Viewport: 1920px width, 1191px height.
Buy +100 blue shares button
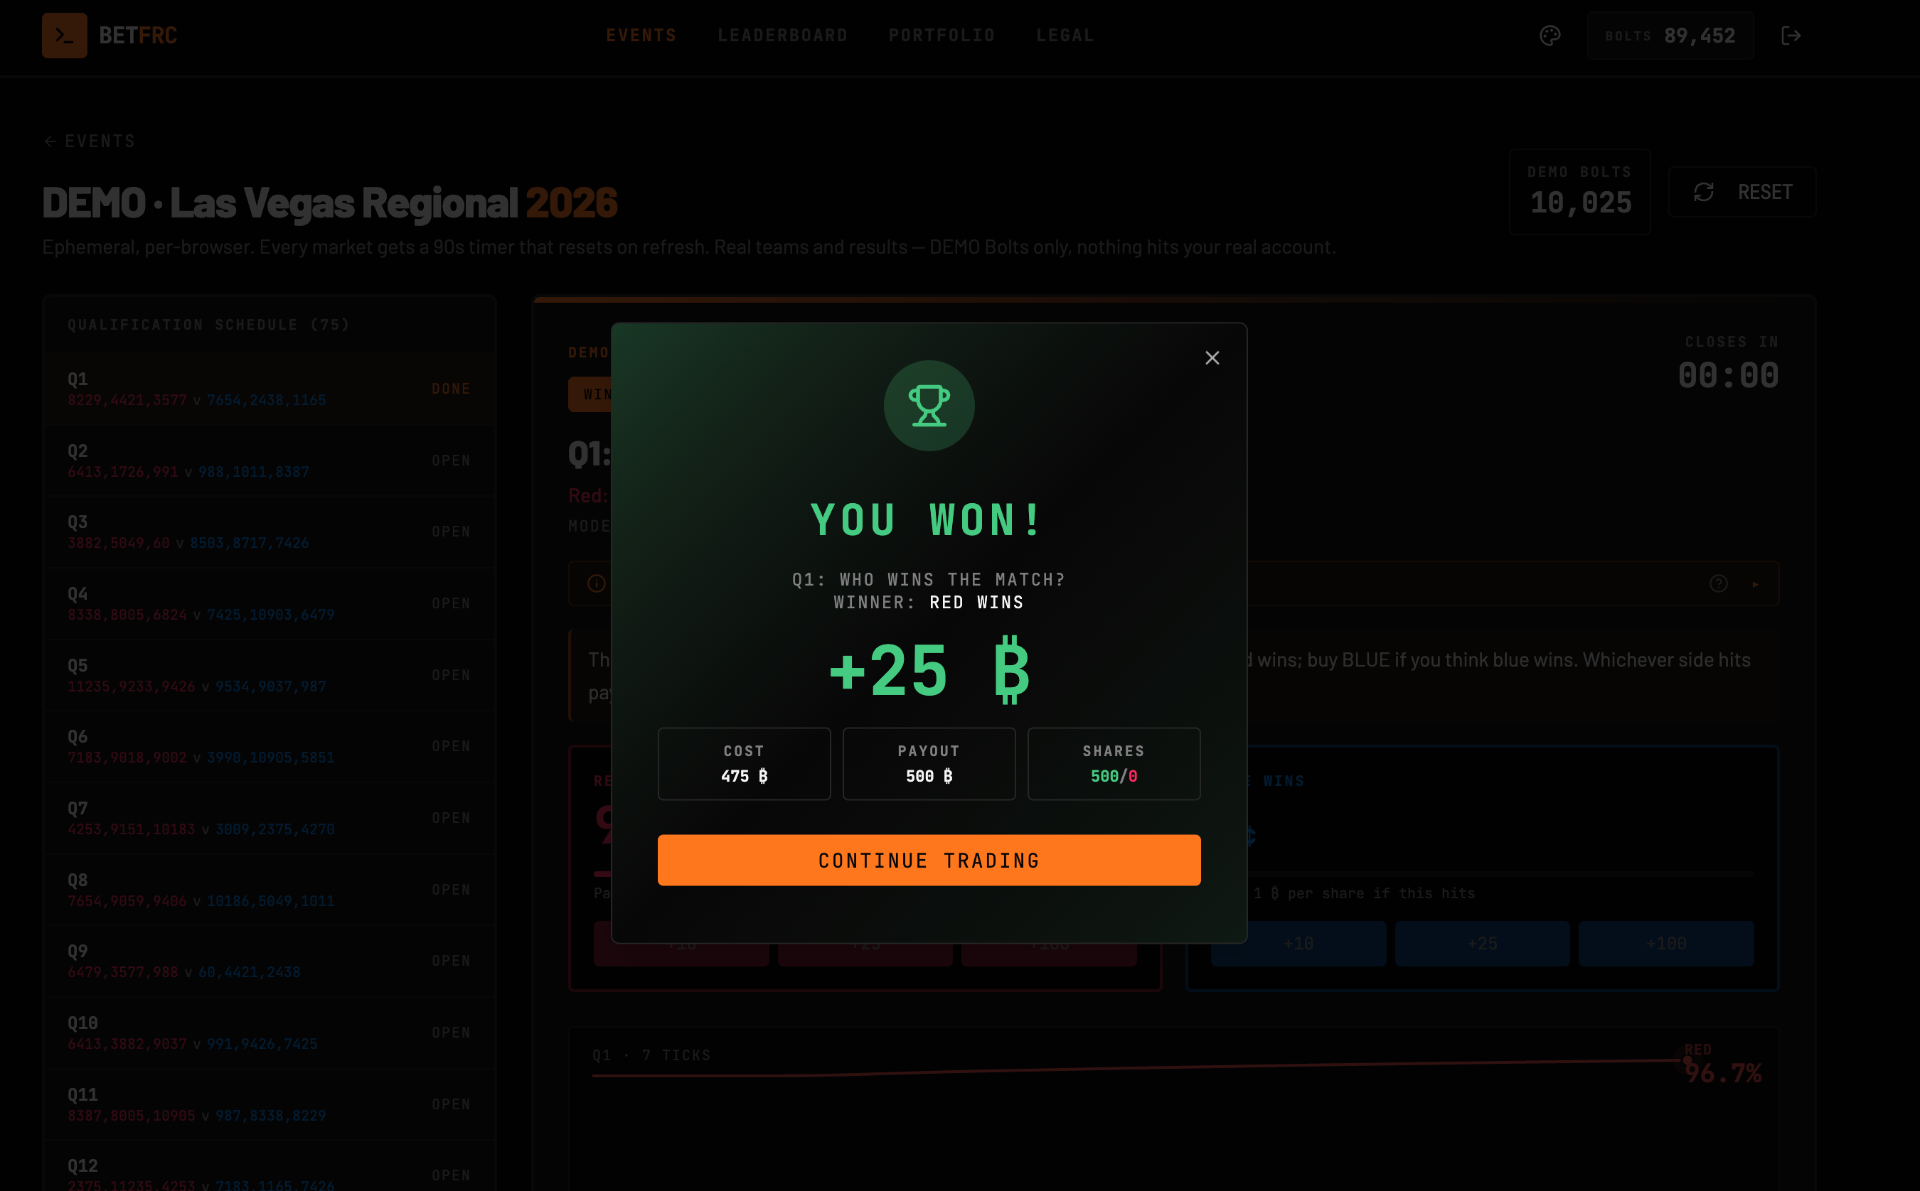[x=1666, y=943]
